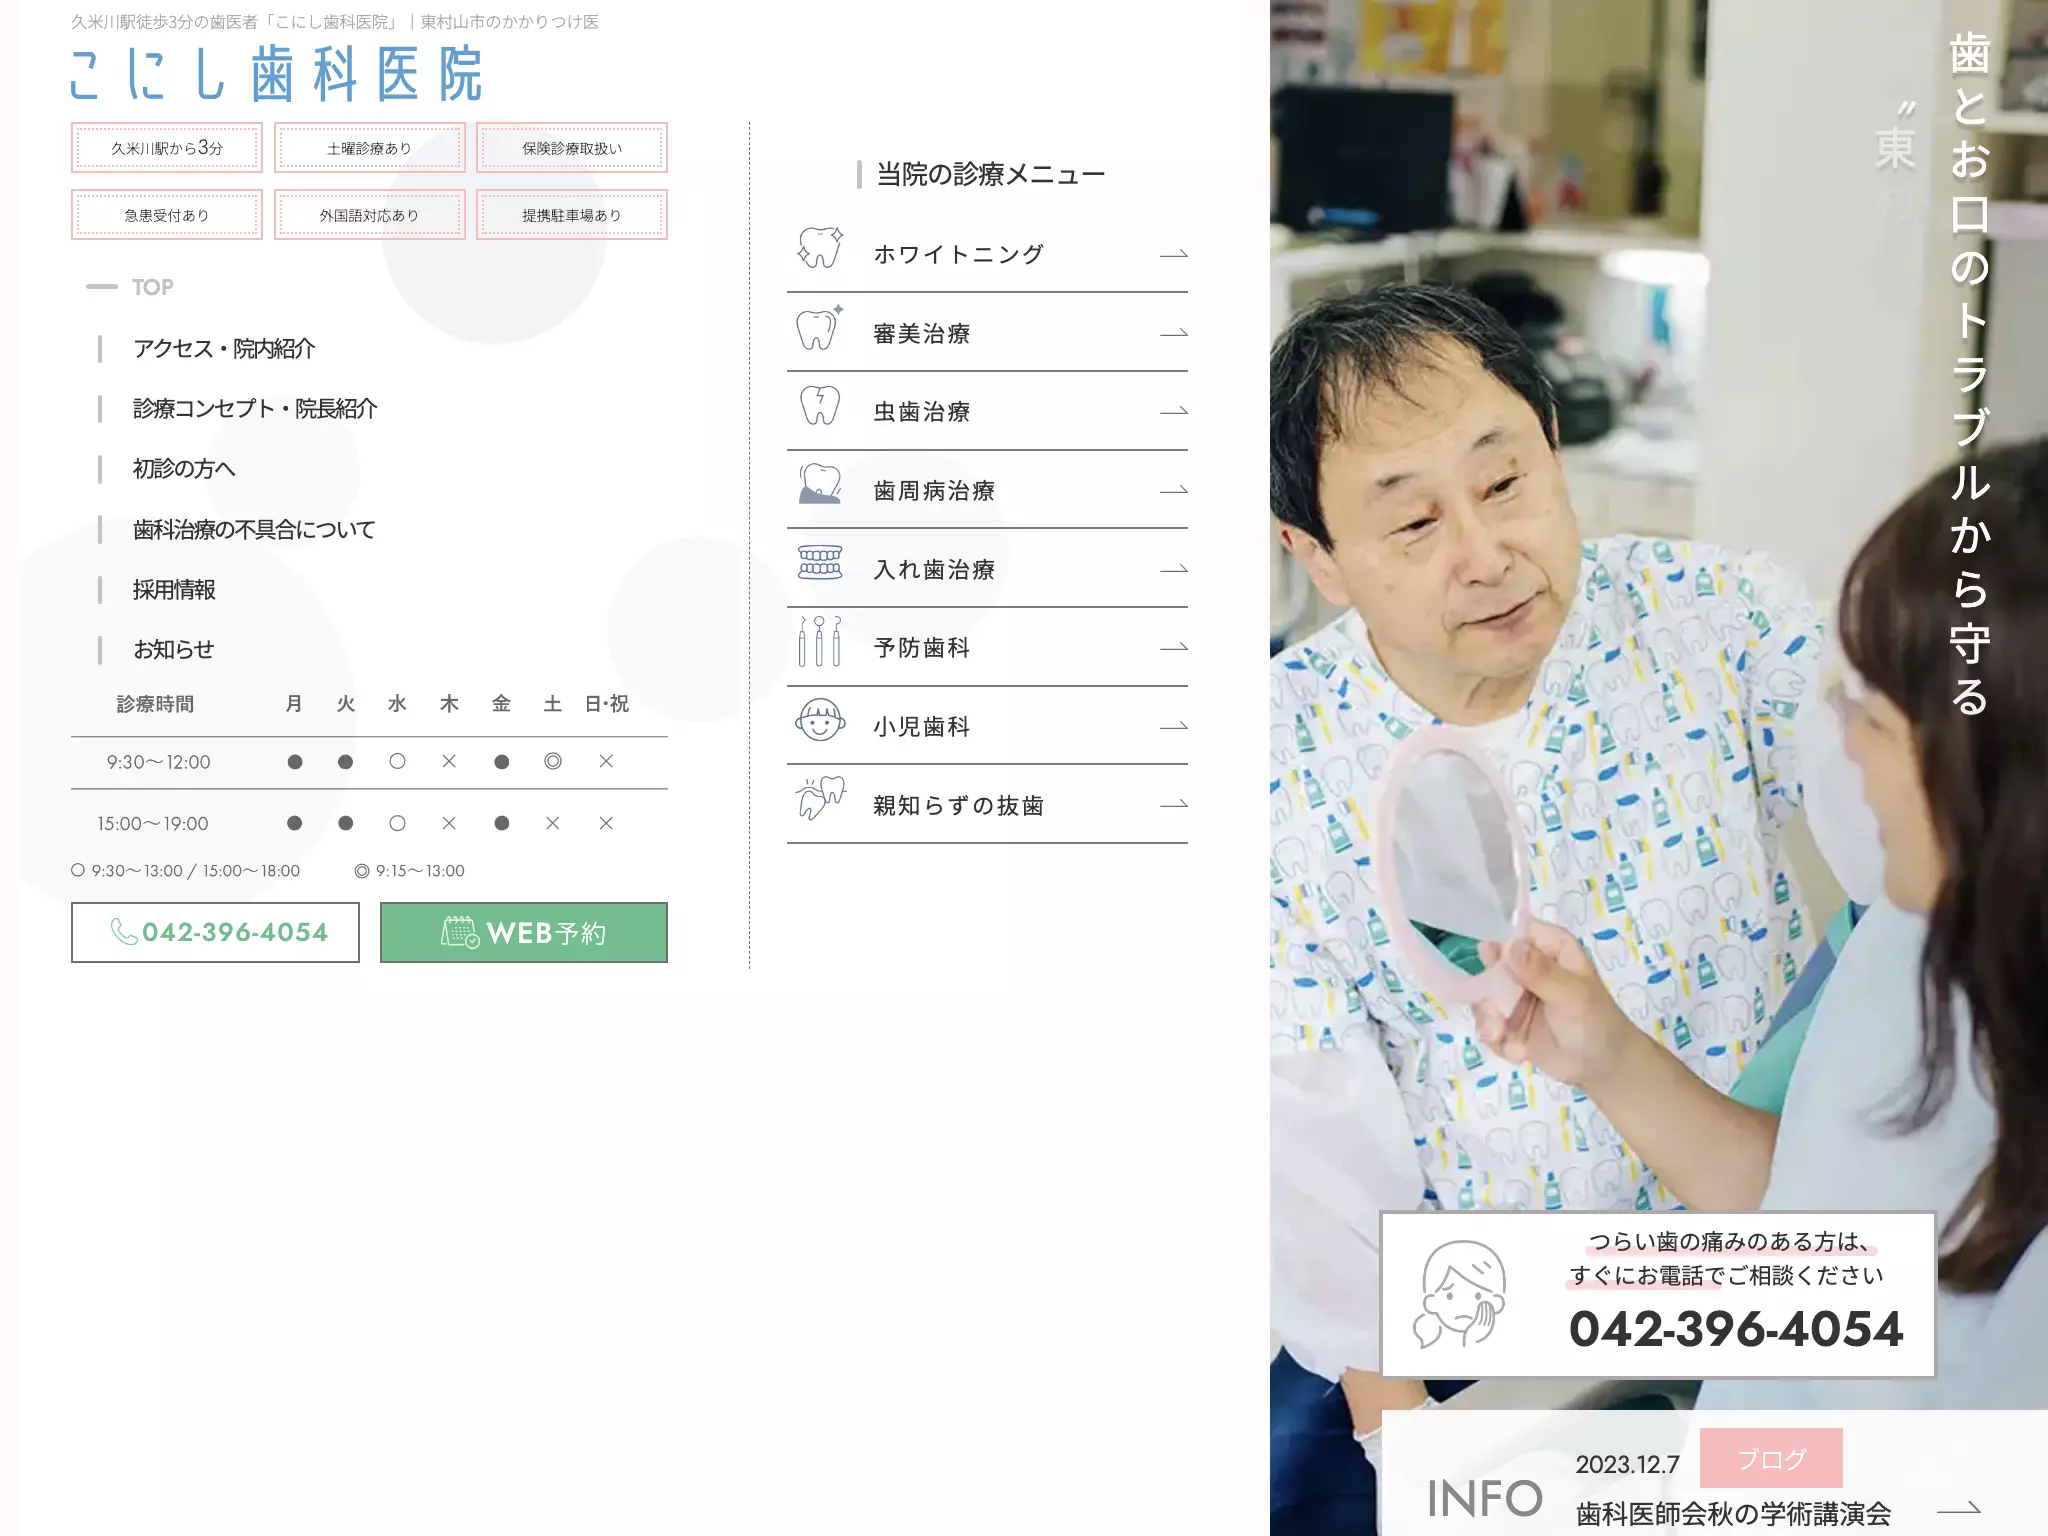Viewport: 2048px width, 1536px height.
Task: Click the 提携駐車場あり feature badge
Action: (572, 215)
